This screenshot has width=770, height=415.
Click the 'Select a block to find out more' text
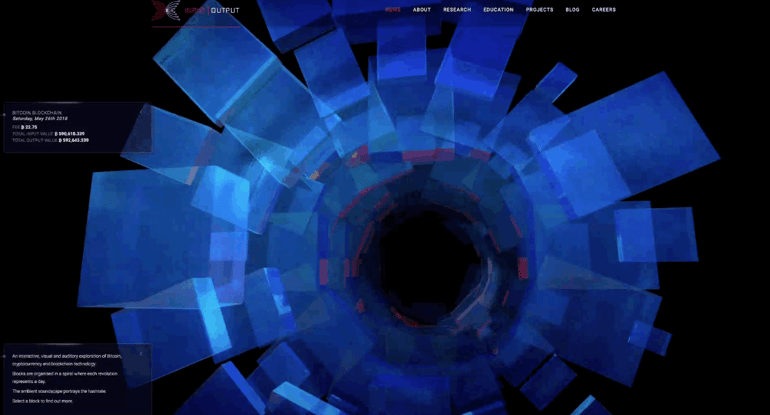[43, 401]
